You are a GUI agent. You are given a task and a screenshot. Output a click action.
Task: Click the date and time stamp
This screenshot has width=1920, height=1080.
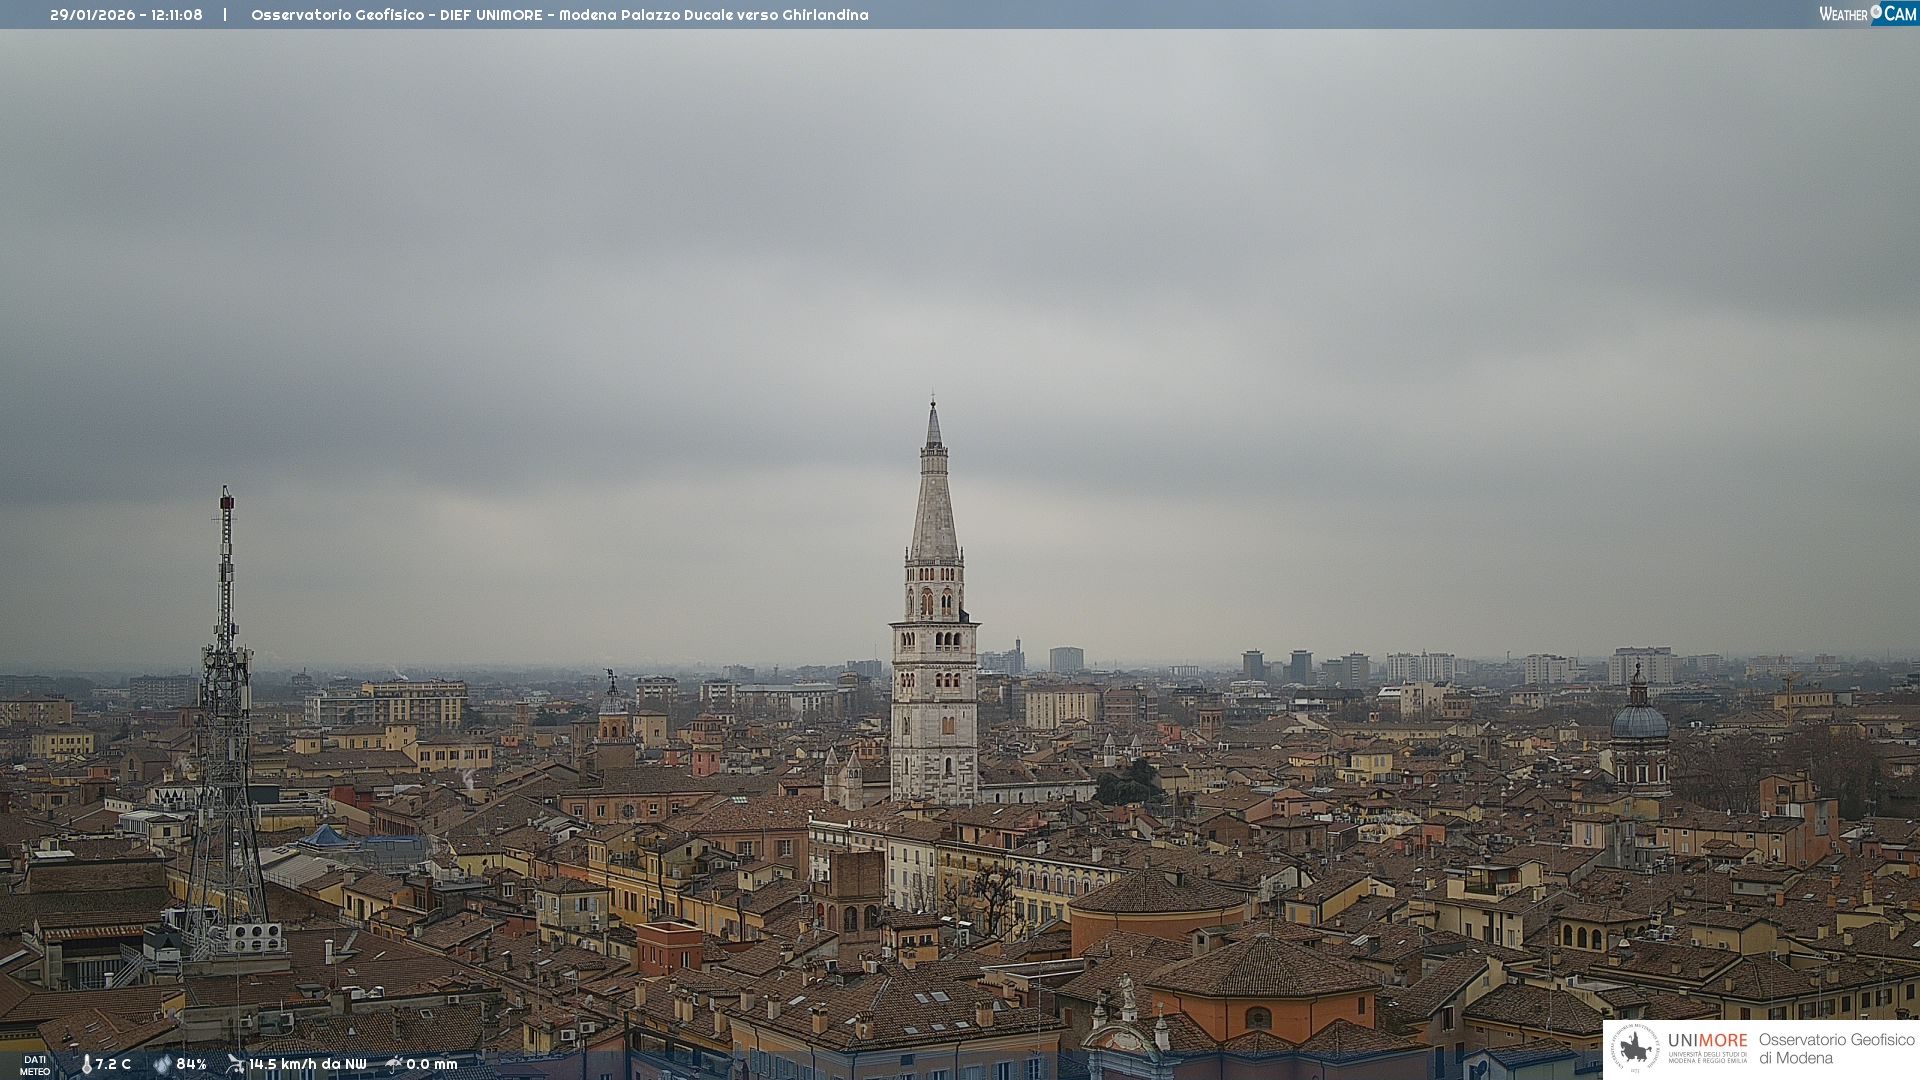[x=126, y=15]
